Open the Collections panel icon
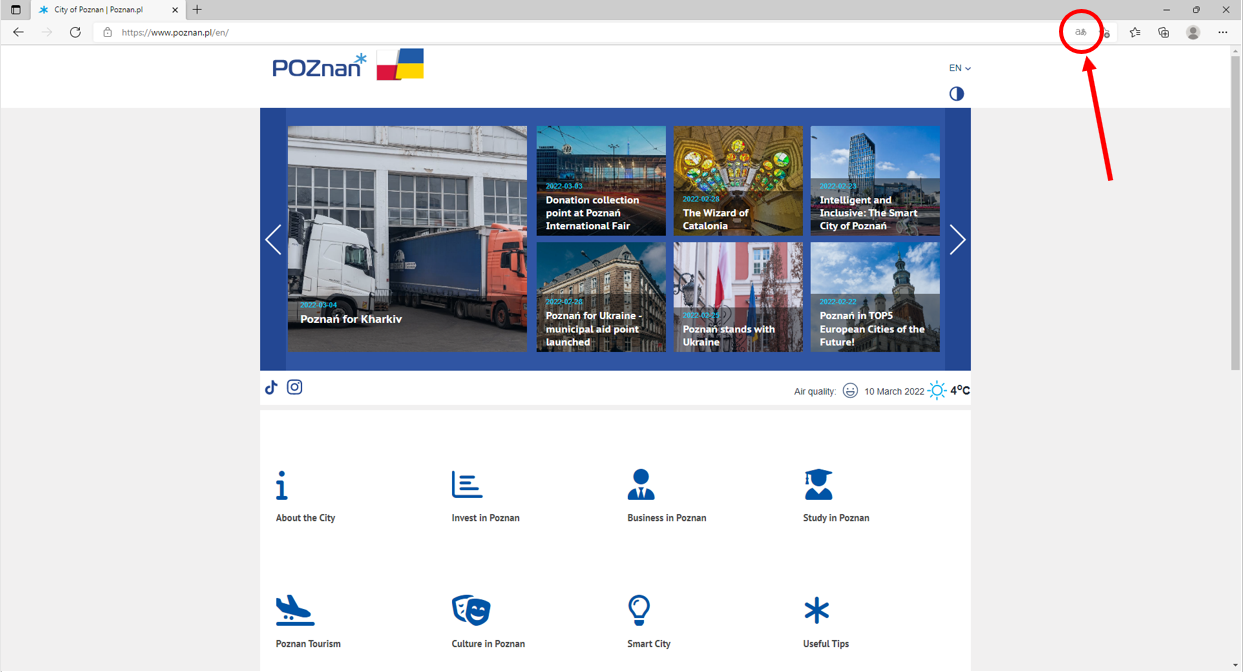The height and width of the screenshot is (672, 1243). [1164, 32]
